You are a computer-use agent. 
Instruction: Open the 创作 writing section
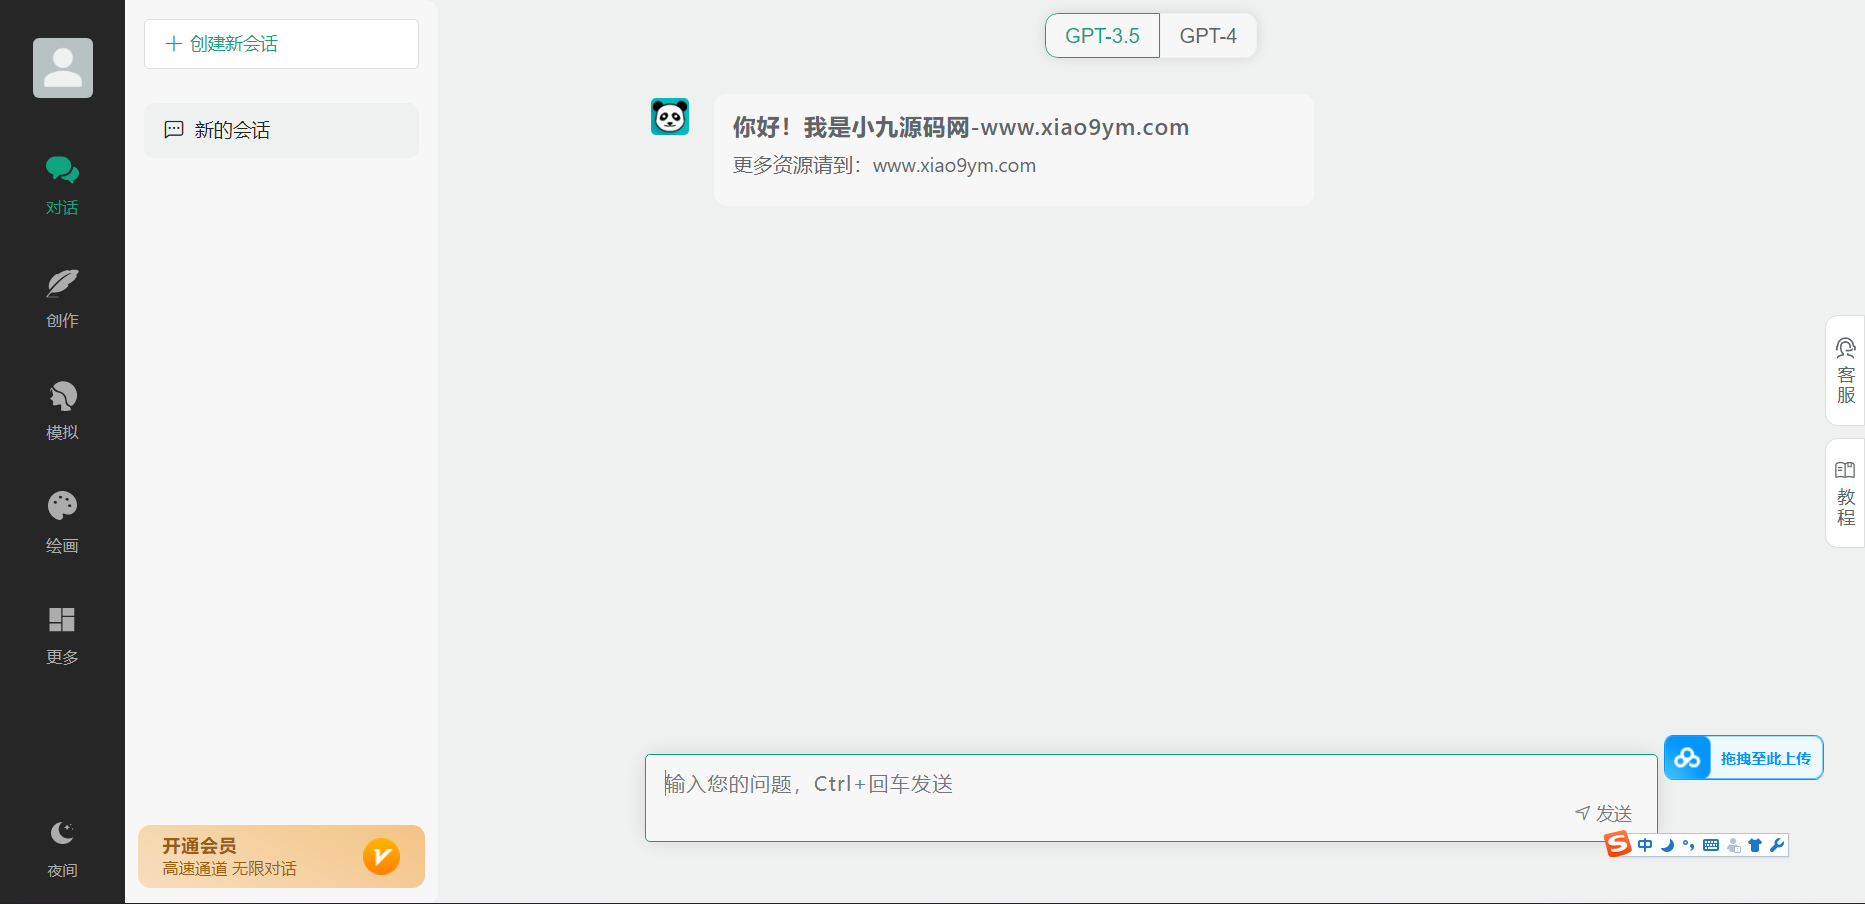pyautogui.click(x=62, y=298)
